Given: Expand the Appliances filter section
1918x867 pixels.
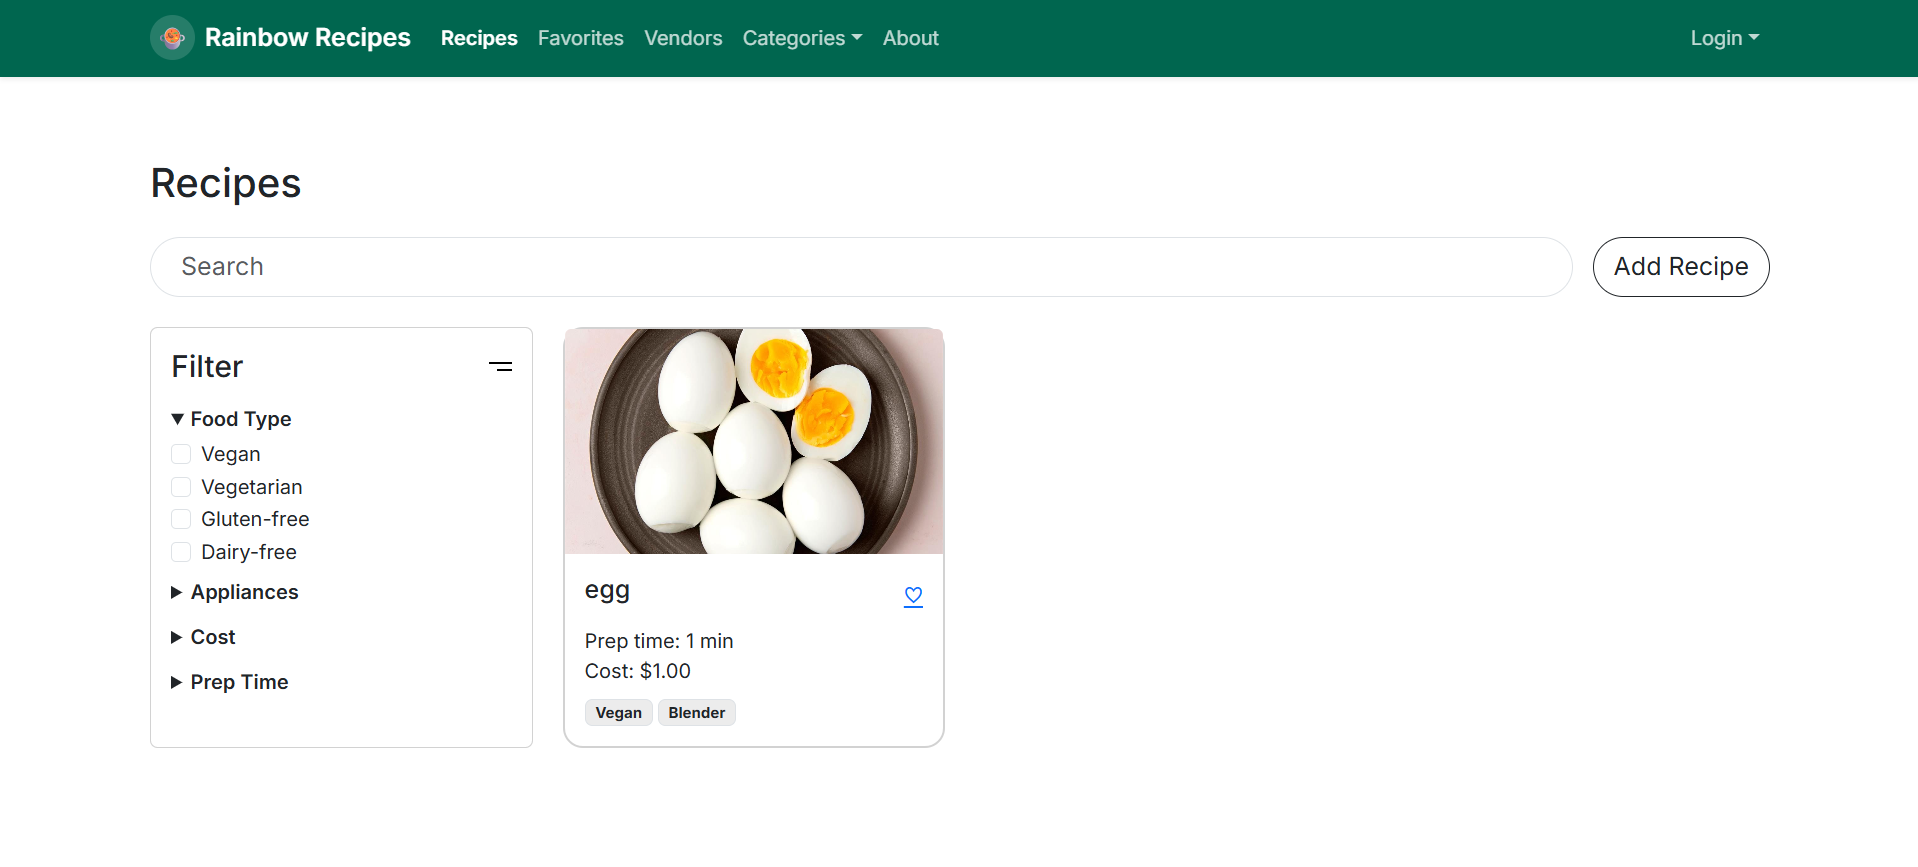Looking at the screenshot, I should point(235,592).
